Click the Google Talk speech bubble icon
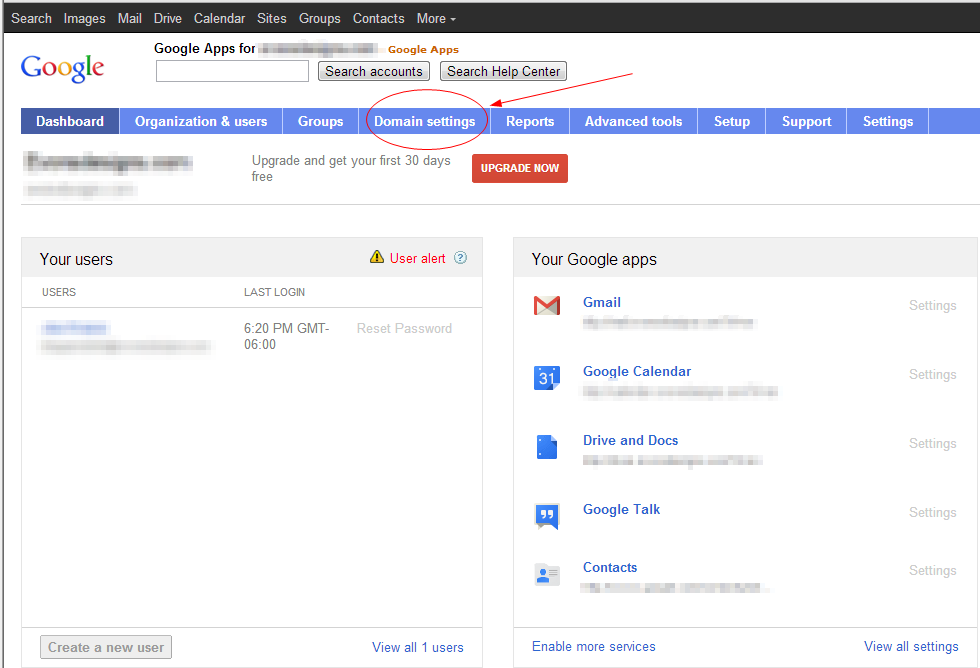The image size is (980, 668). point(547,516)
